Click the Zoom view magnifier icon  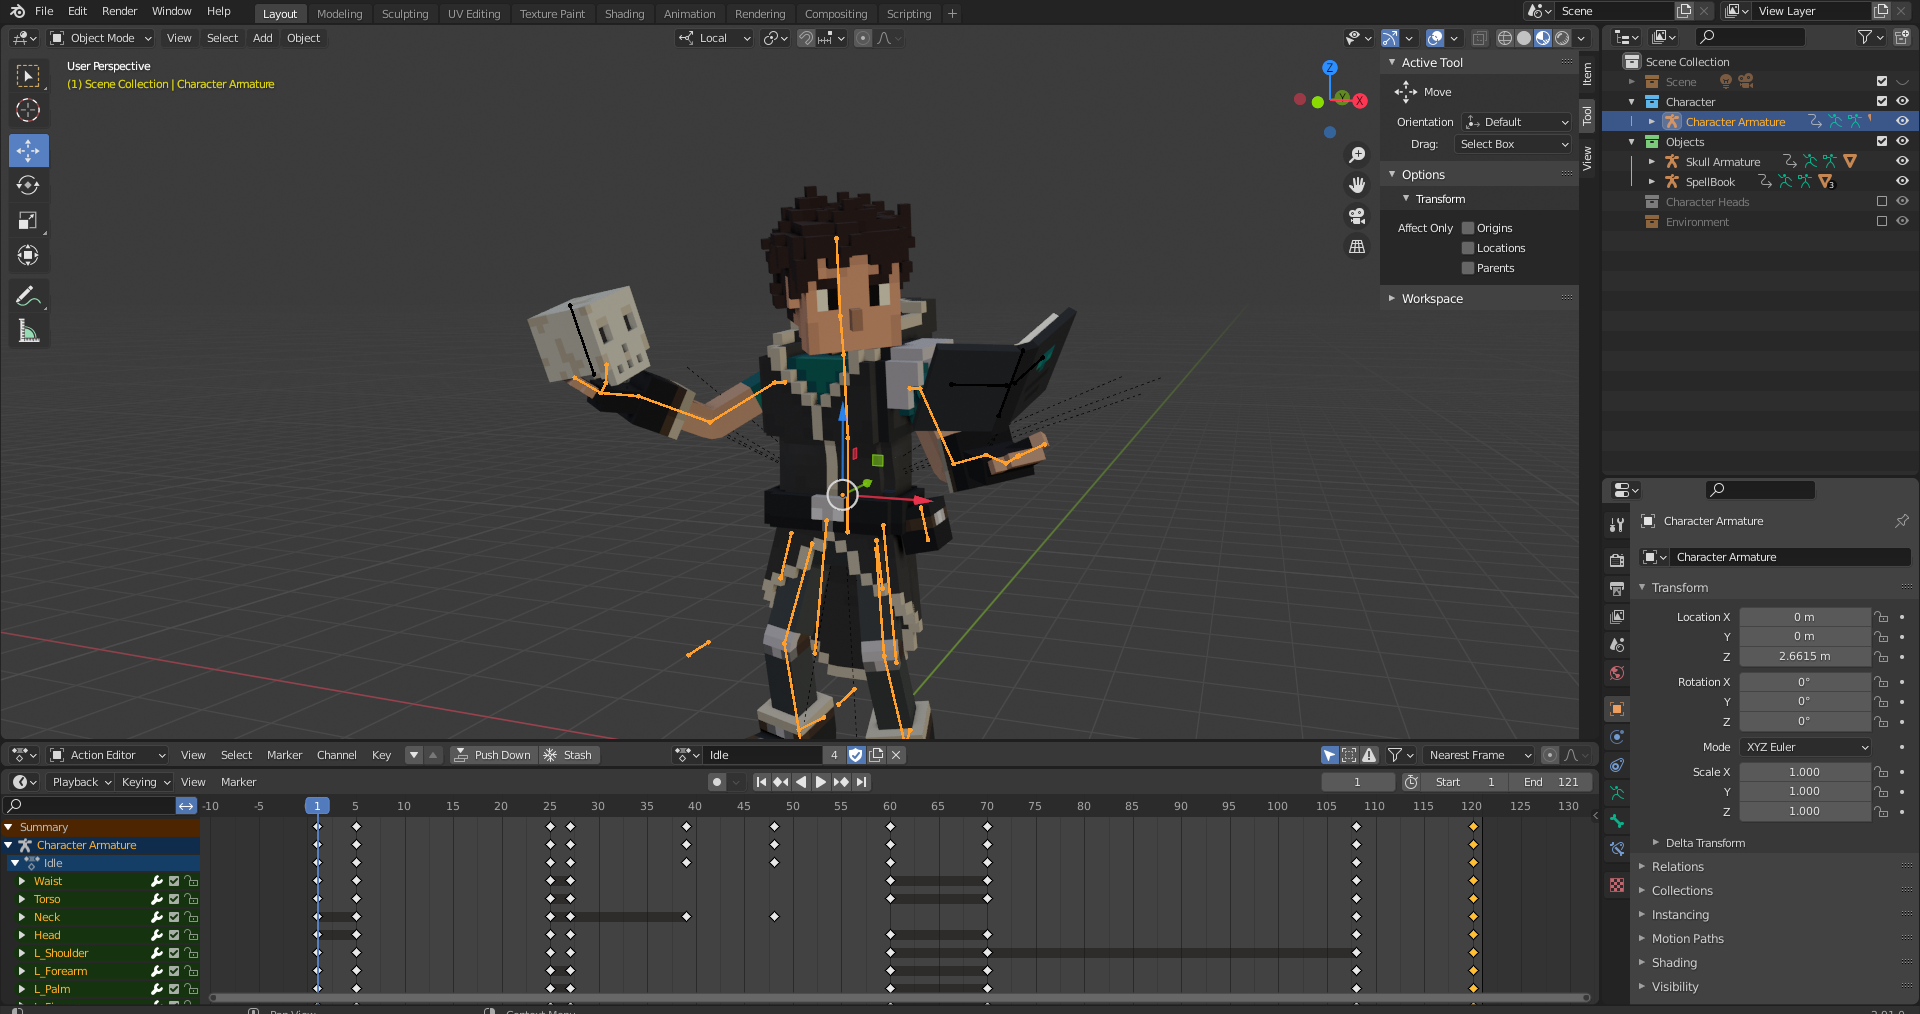click(1357, 155)
